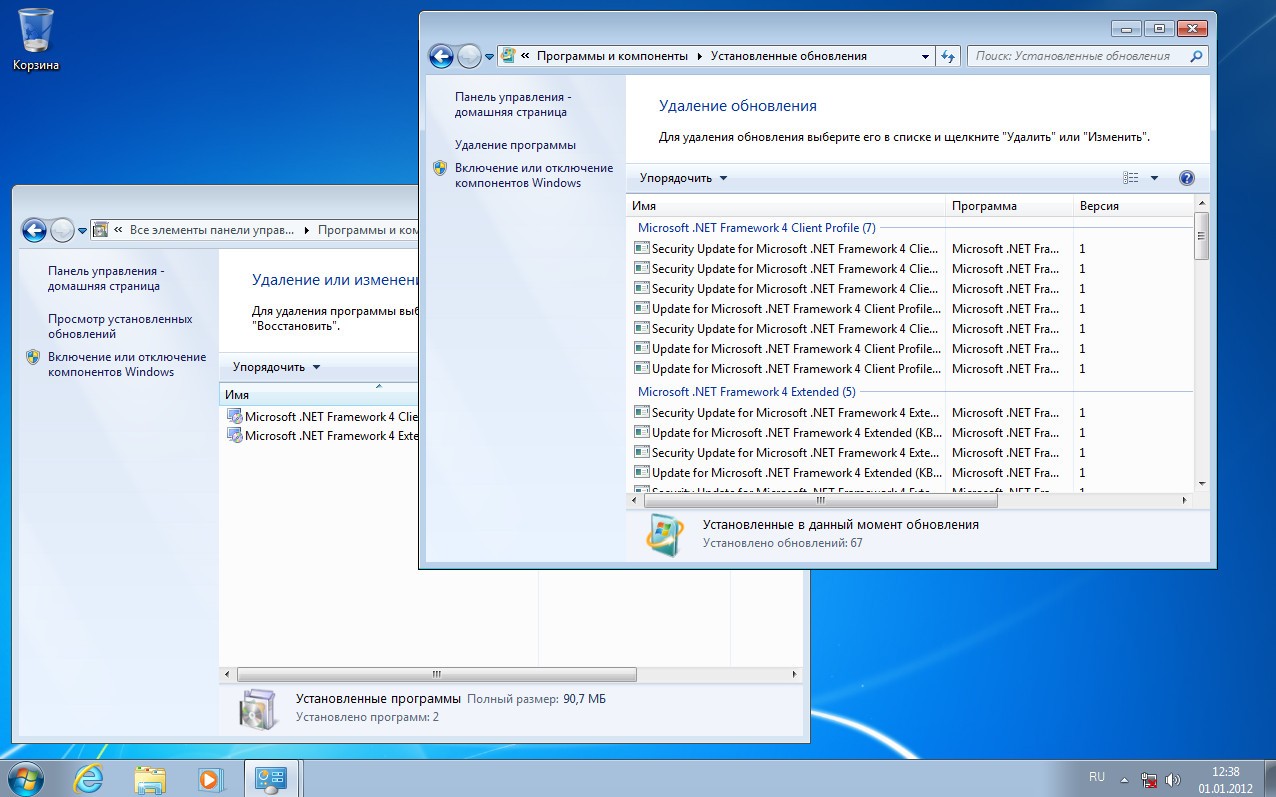Click the installed programs icon in the rear details pane
This screenshot has width=1276, height=797.
pos(259,709)
